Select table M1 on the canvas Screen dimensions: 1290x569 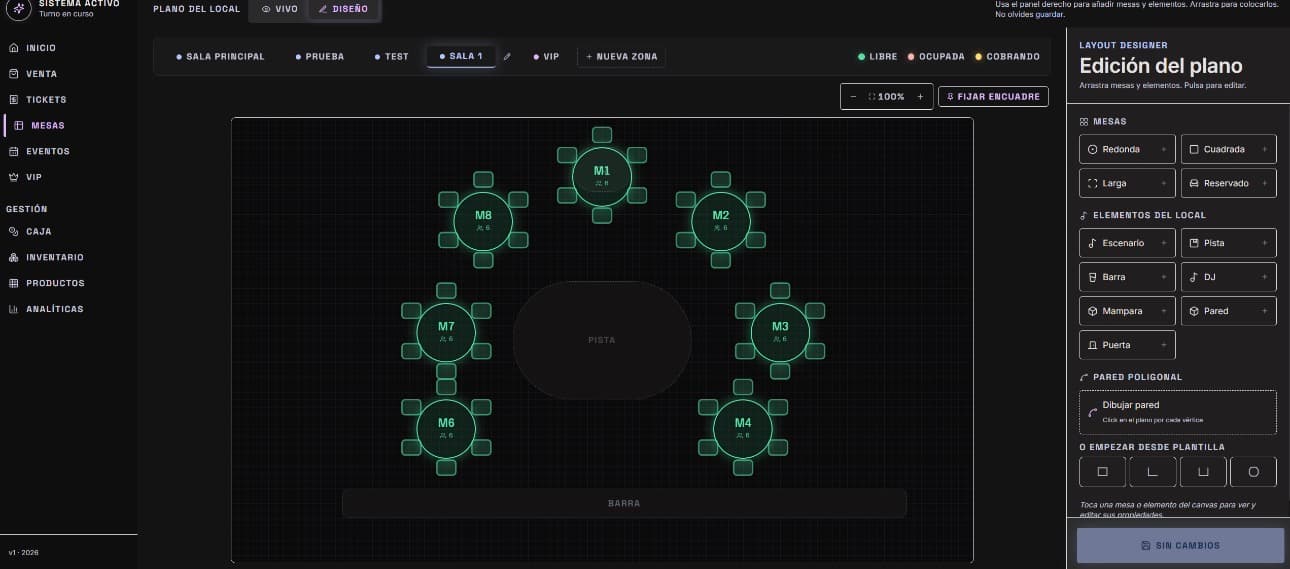pyautogui.click(x=602, y=175)
